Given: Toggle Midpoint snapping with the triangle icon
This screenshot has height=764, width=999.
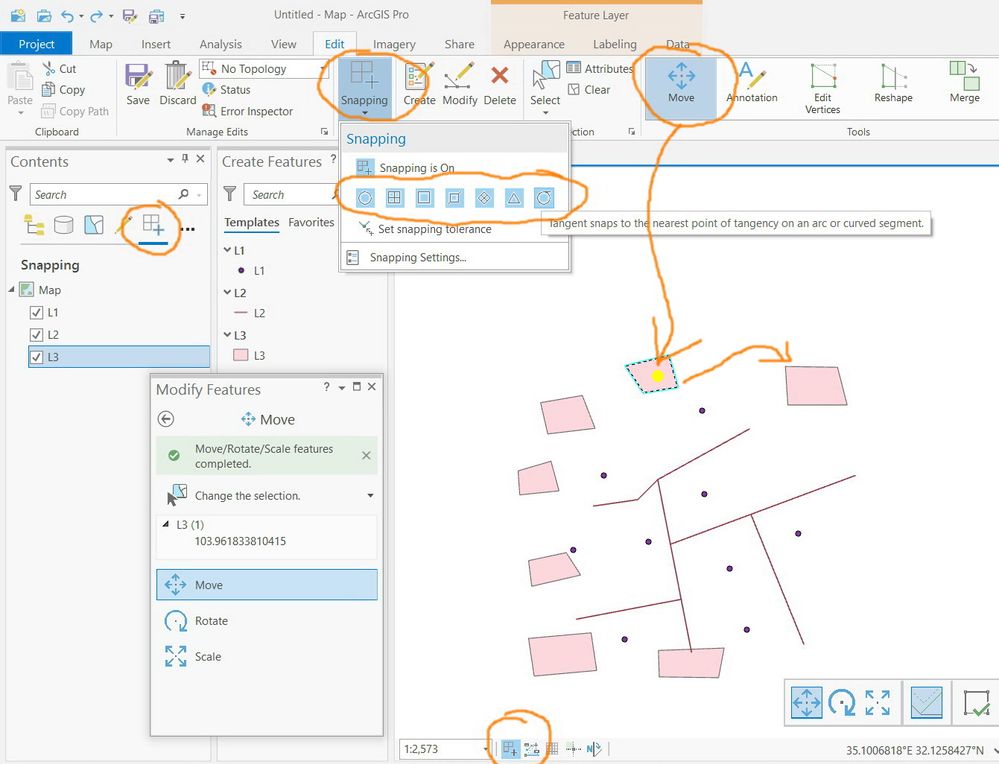Looking at the screenshot, I should (514, 198).
